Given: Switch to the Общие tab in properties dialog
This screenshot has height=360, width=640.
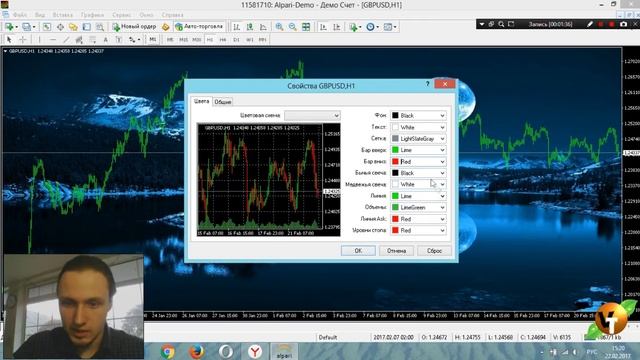Looking at the screenshot, I should pos(223,102).
